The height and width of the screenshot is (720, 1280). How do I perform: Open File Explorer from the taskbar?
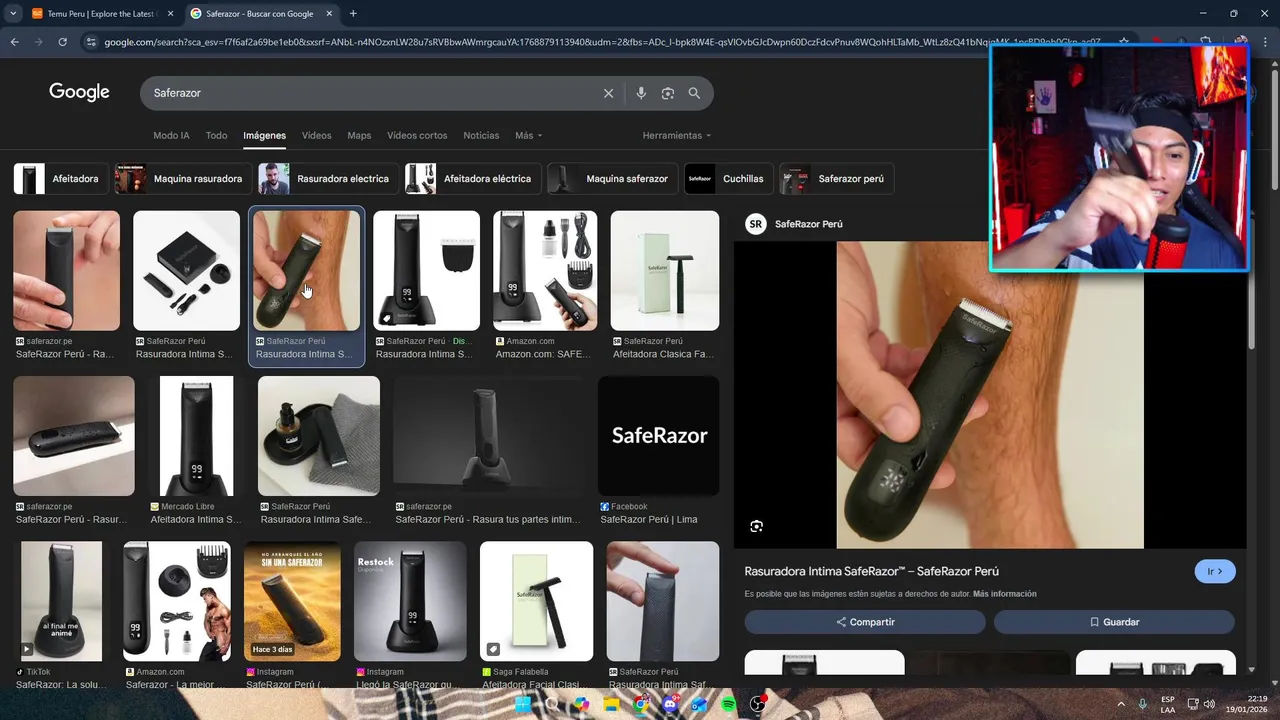pos(611,704)
